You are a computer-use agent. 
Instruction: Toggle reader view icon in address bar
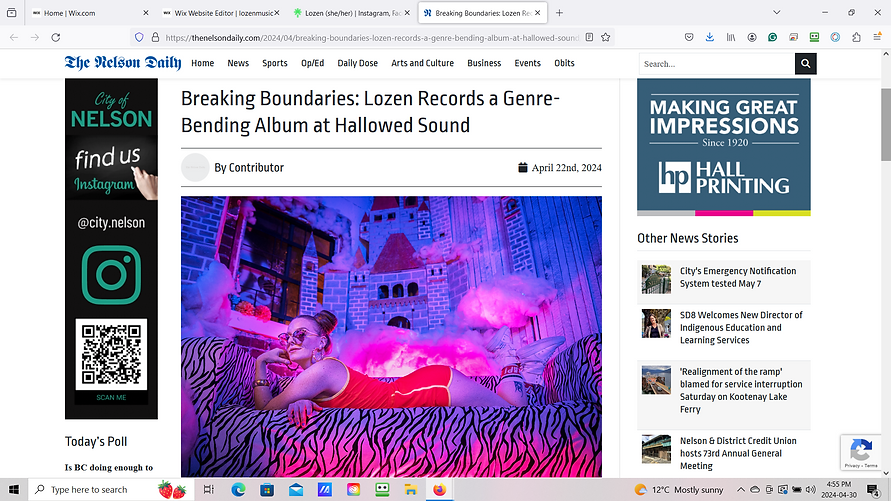[589, 37]
